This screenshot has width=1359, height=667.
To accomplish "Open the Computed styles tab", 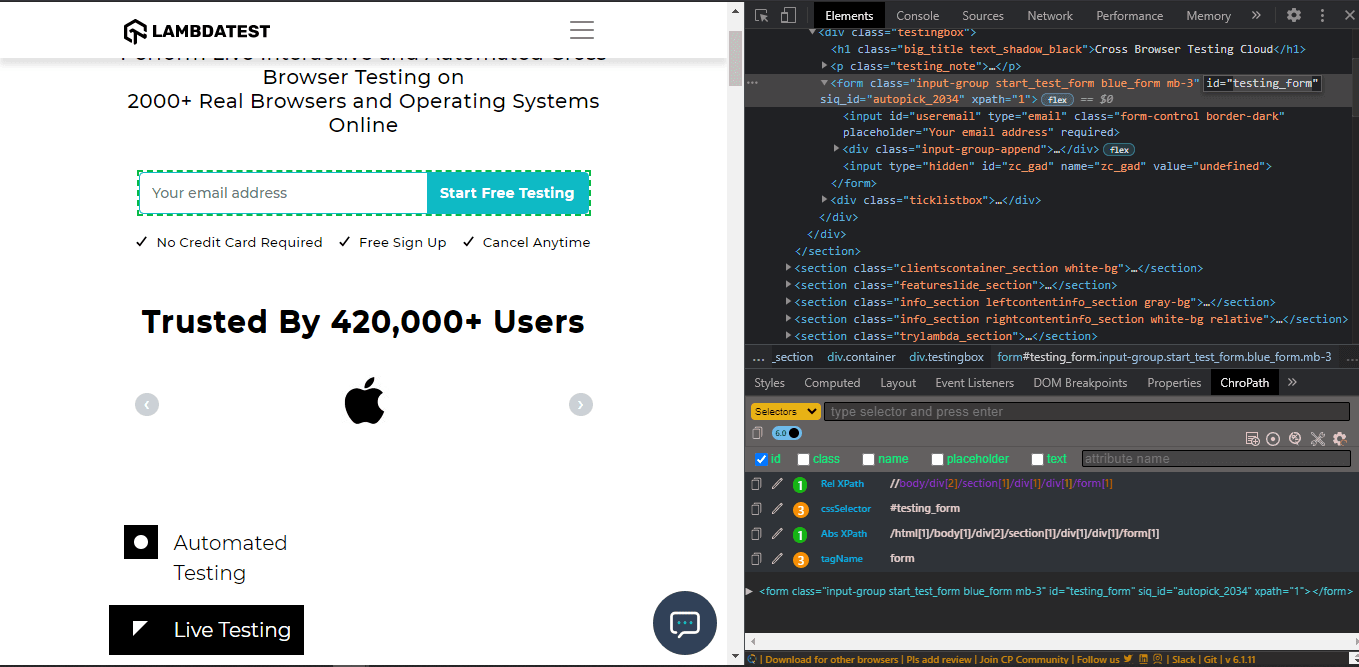I will [x=832, y=382].
